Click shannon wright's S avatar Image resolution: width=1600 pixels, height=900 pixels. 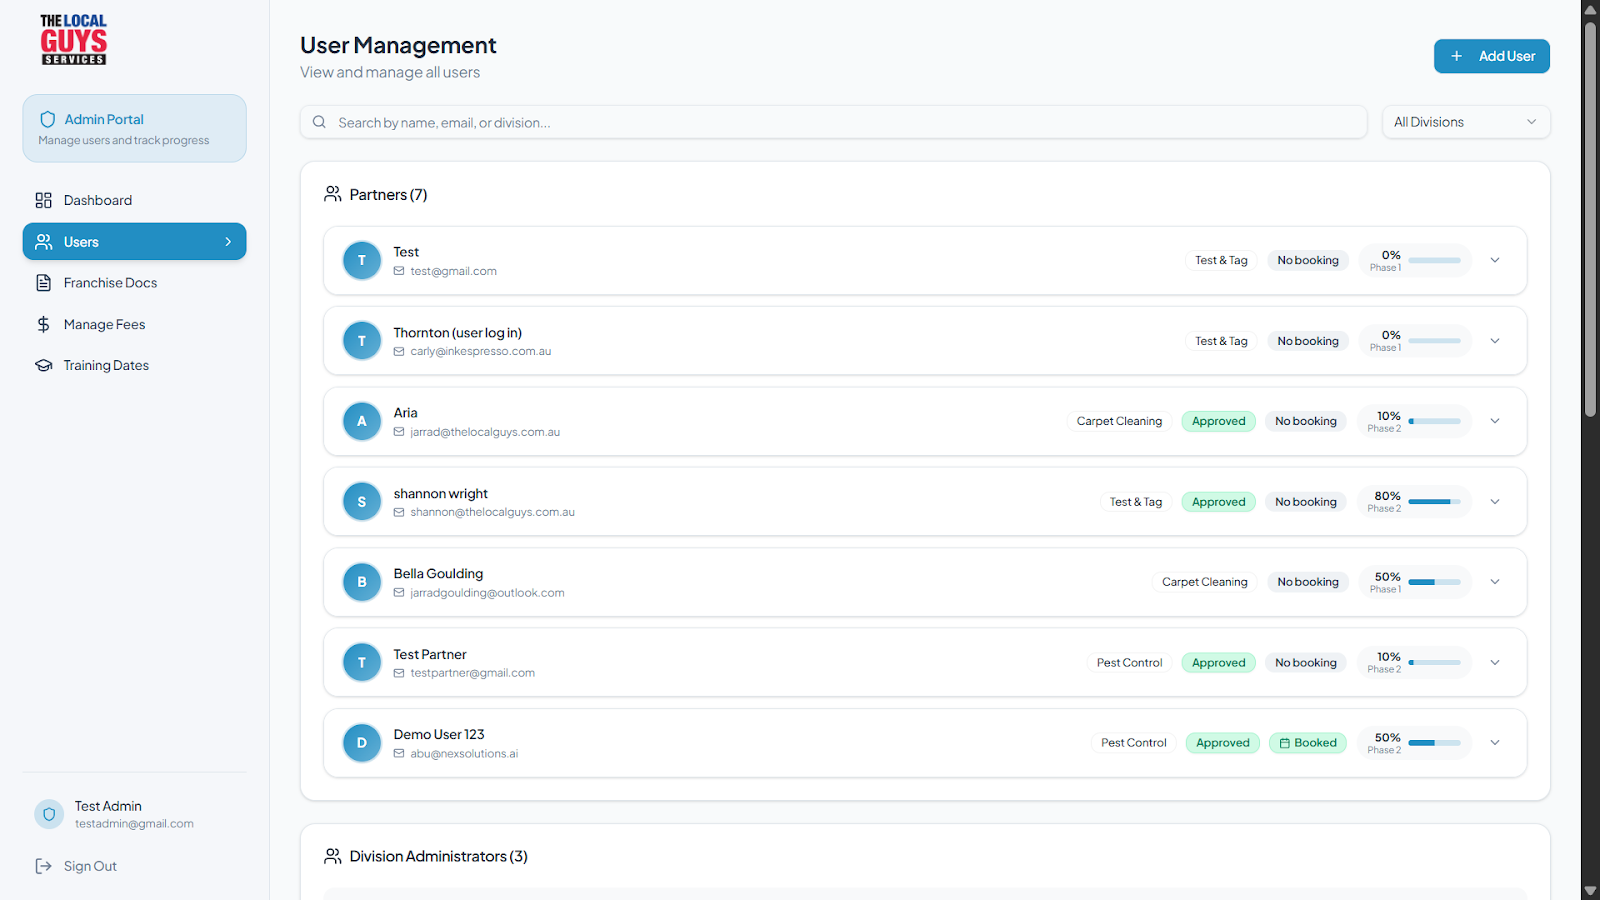tap(362, 502)
